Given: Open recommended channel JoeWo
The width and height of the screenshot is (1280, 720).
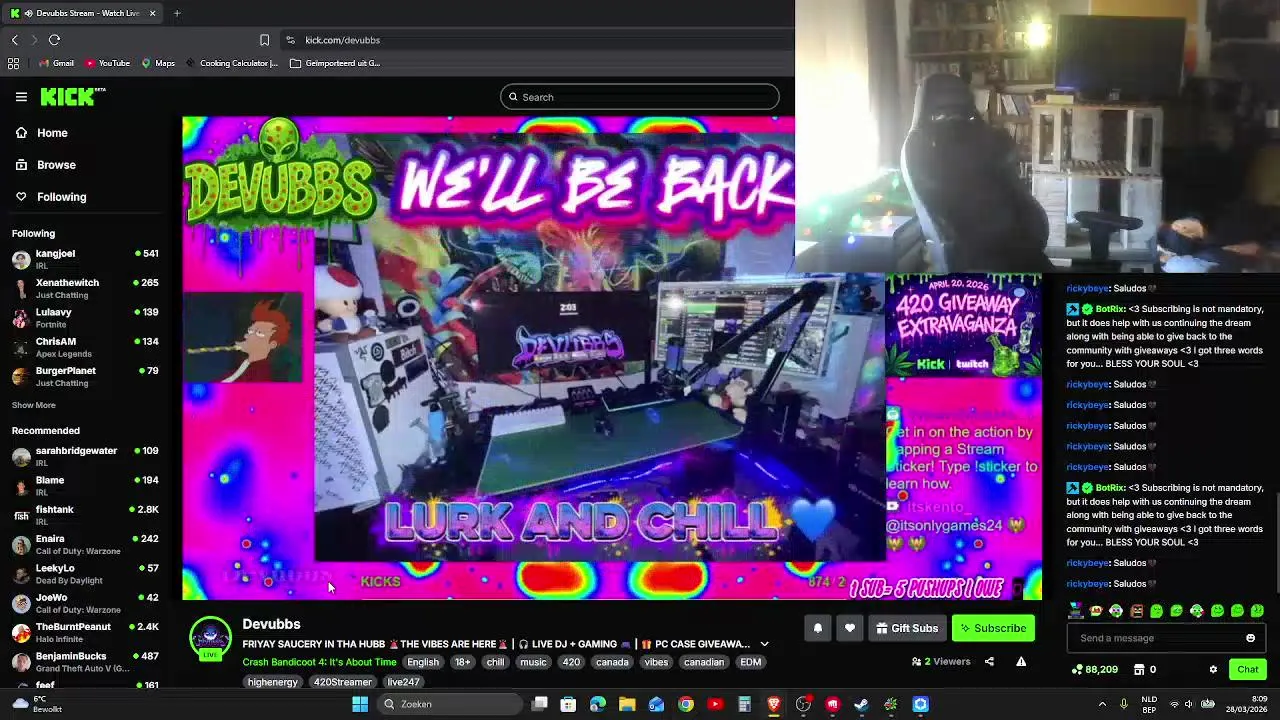Looking at the screenshot, I should (86, 603).
